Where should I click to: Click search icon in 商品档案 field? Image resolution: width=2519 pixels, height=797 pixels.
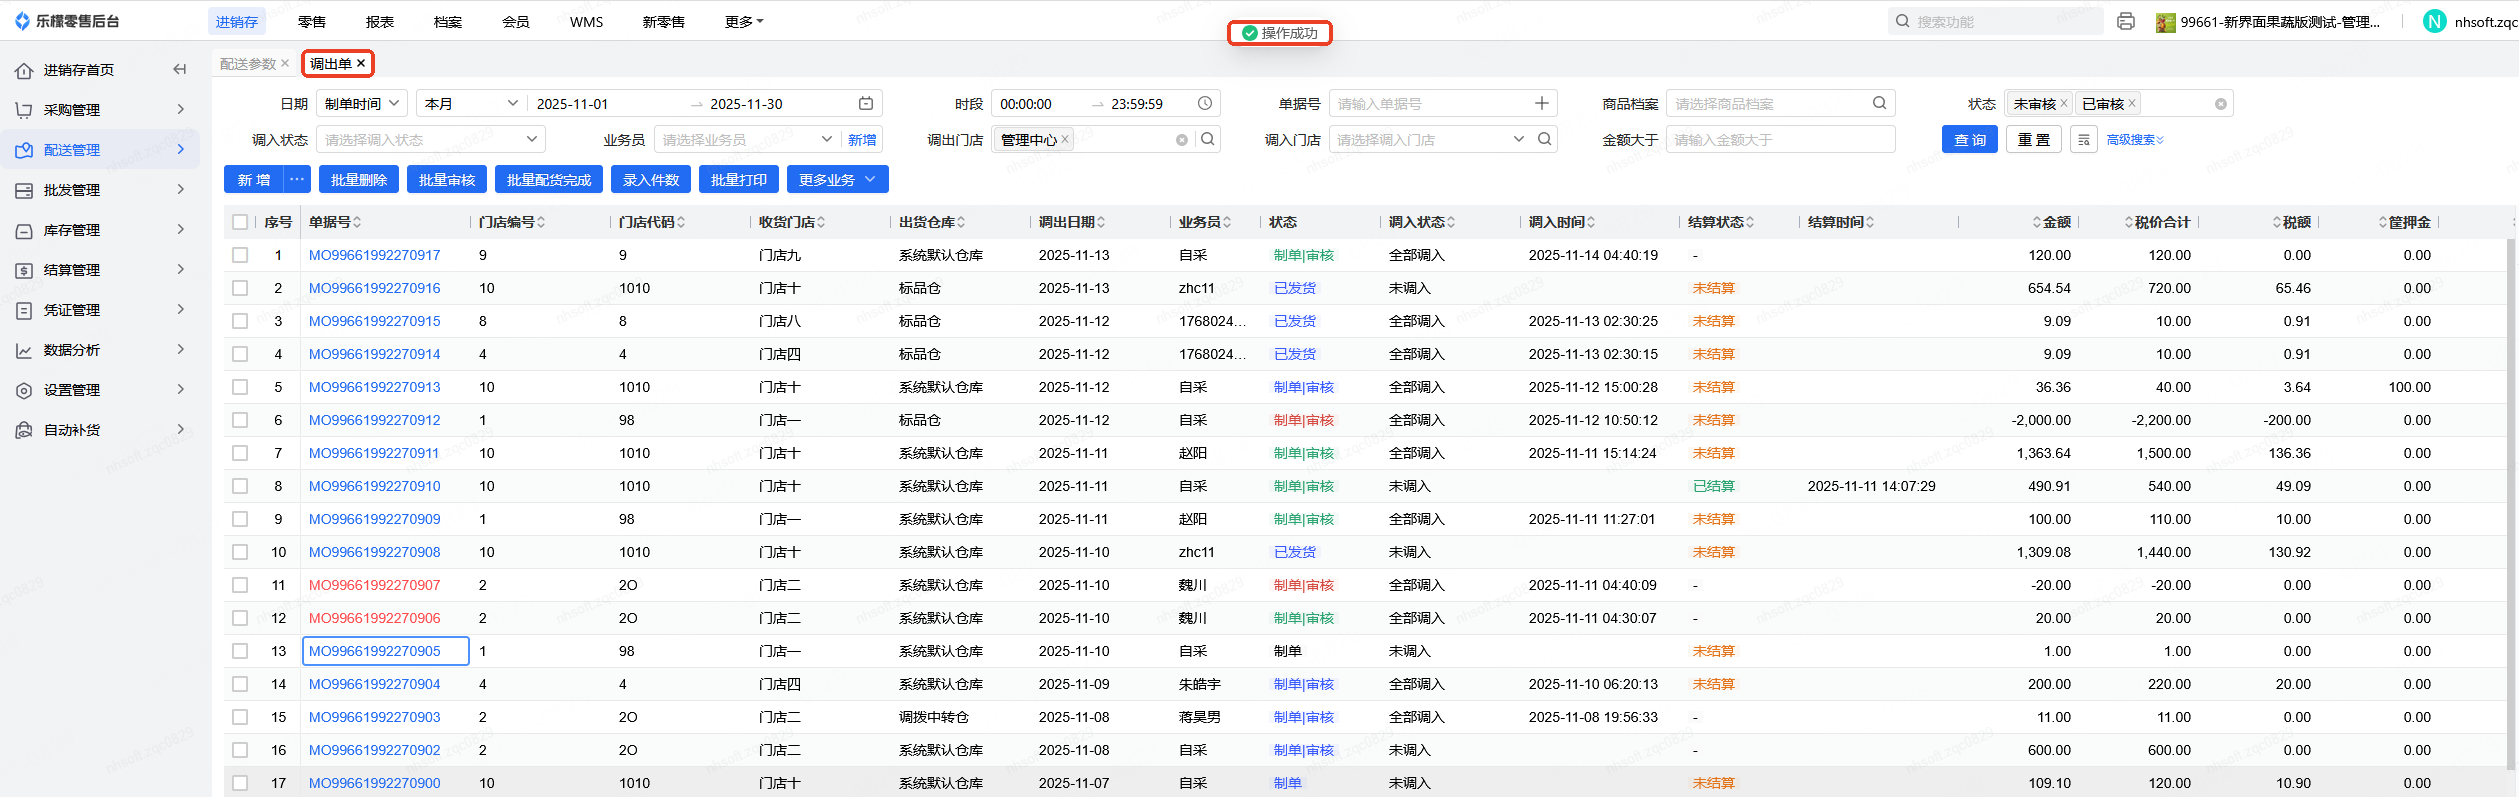pos(1879,104)
